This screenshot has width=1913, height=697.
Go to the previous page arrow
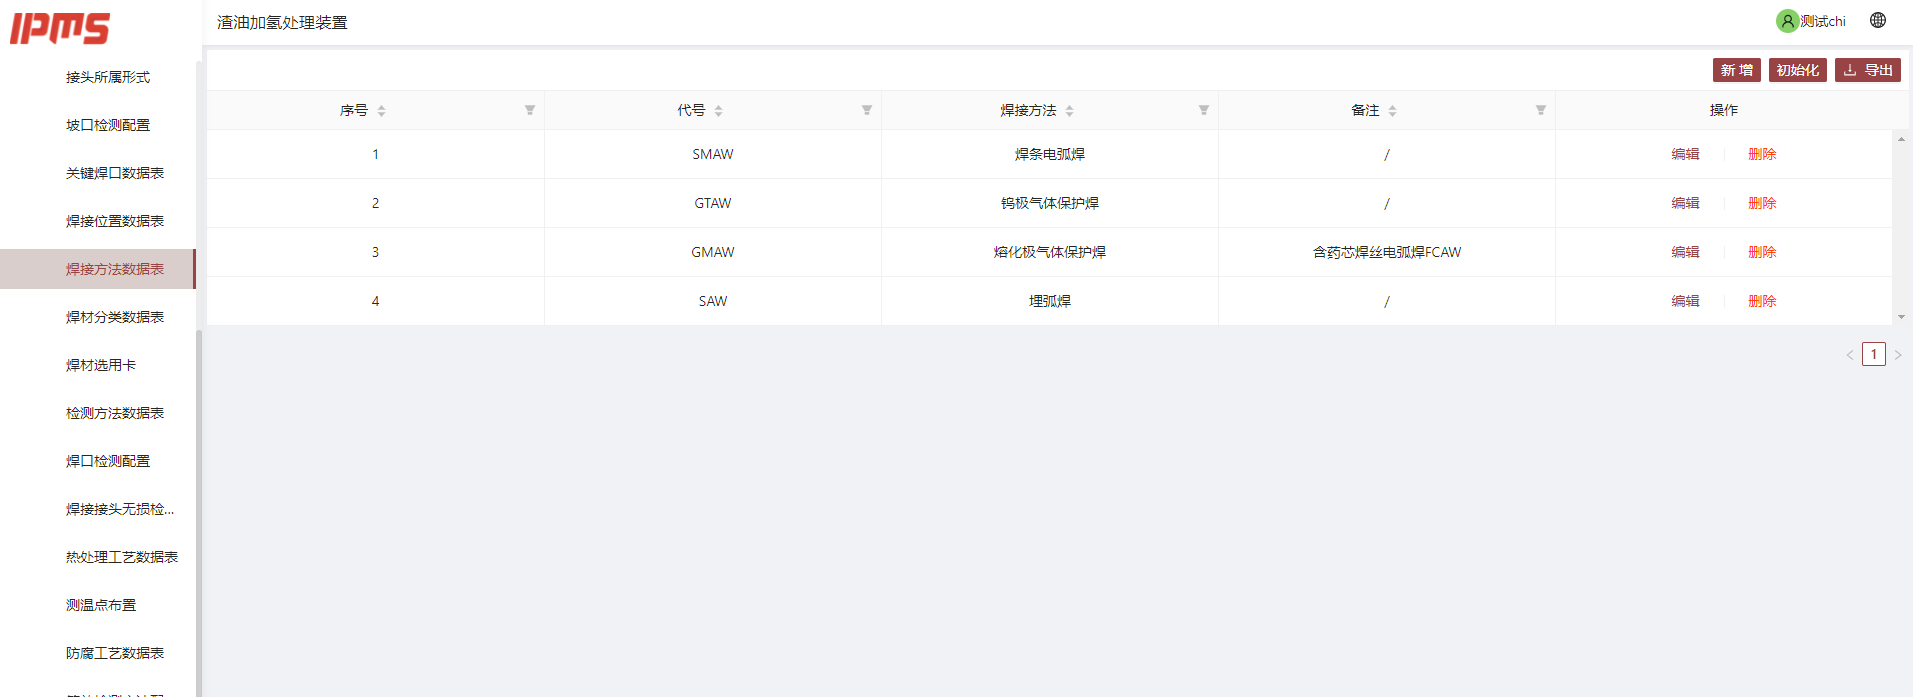tap(1850, 355)
